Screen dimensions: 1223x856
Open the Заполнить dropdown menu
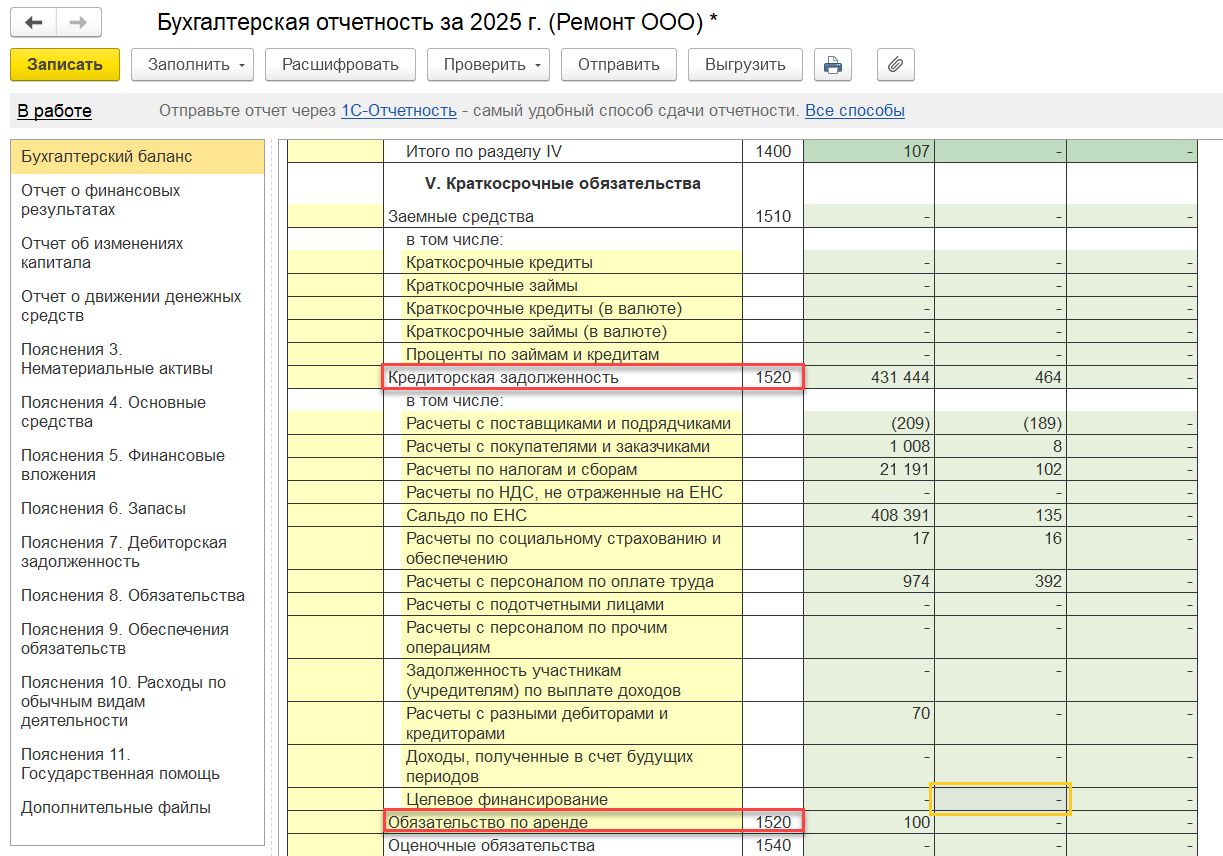pyautogui.click(x=192, y=65)
